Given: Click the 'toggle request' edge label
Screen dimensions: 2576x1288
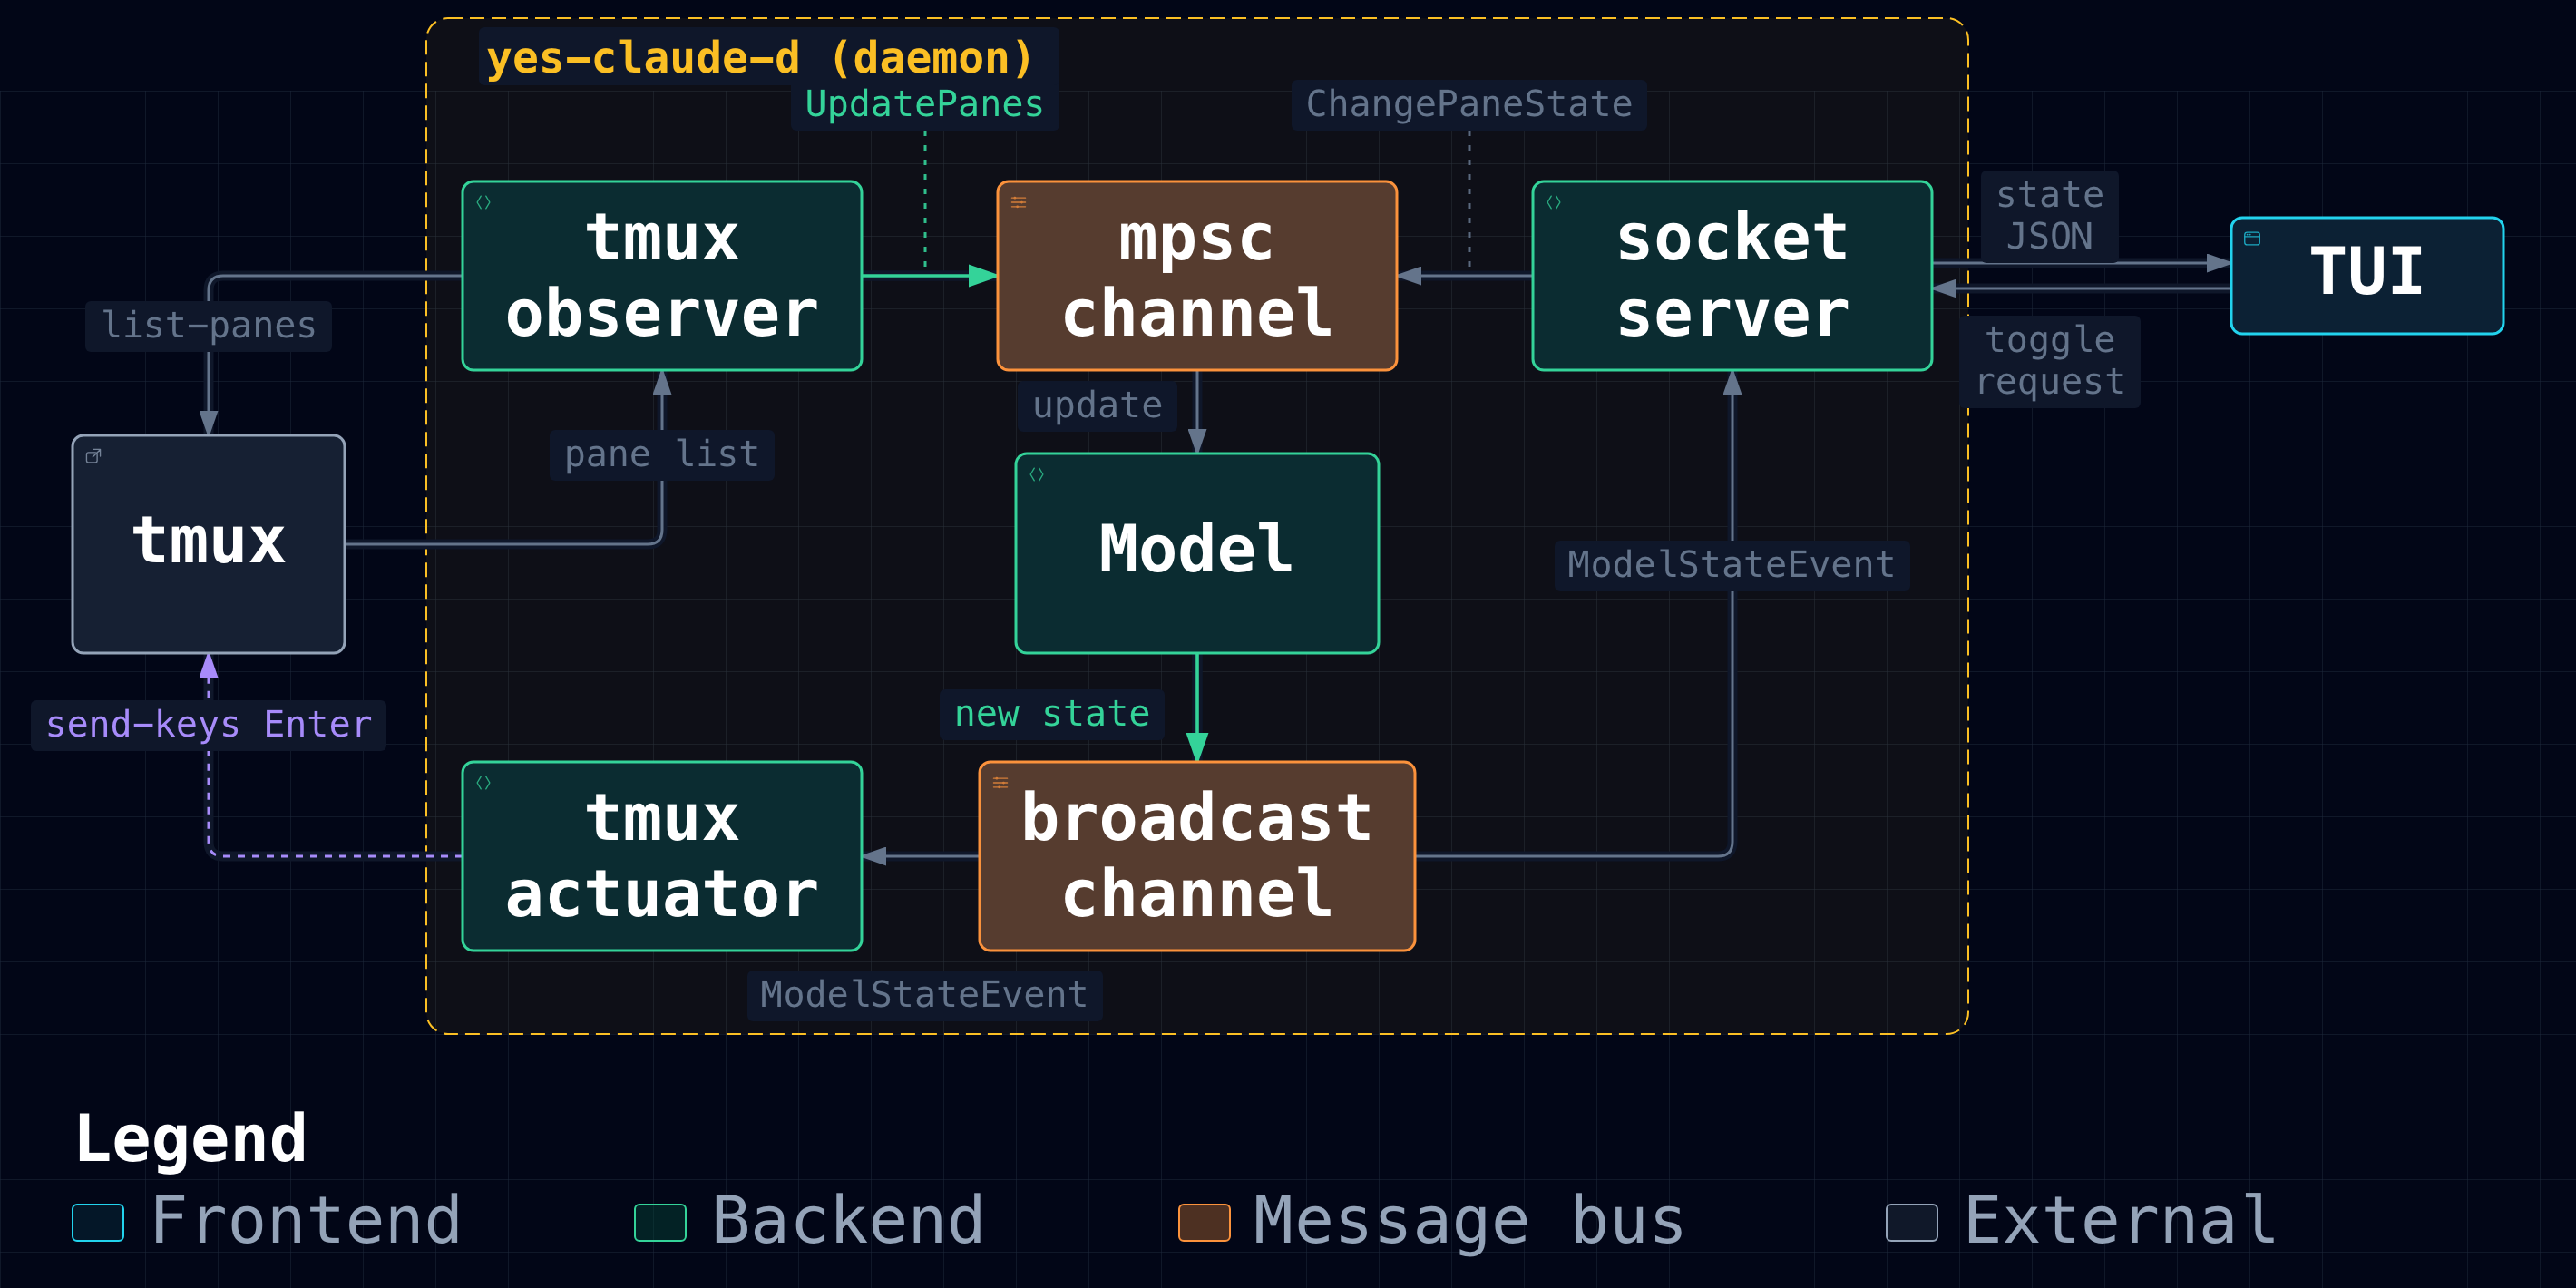Looking at the screenshot, I should 2050,361.
